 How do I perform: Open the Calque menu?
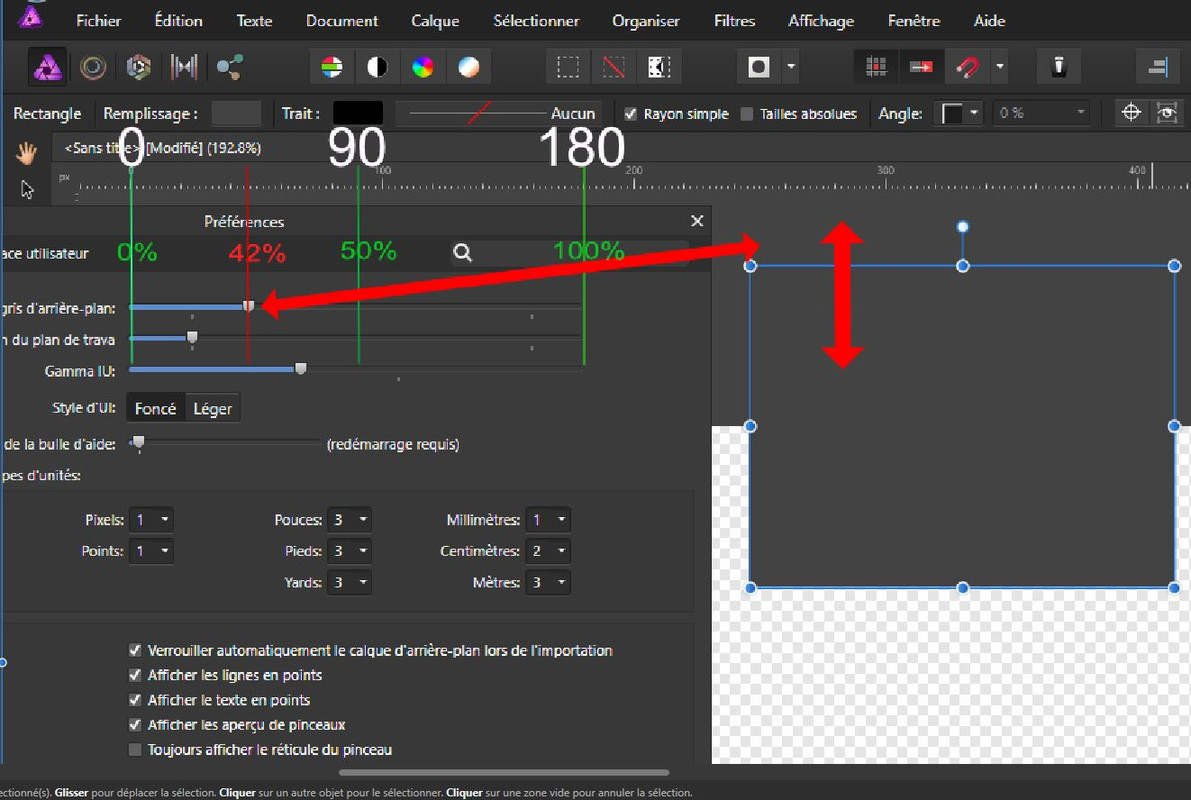click(435, 21)
